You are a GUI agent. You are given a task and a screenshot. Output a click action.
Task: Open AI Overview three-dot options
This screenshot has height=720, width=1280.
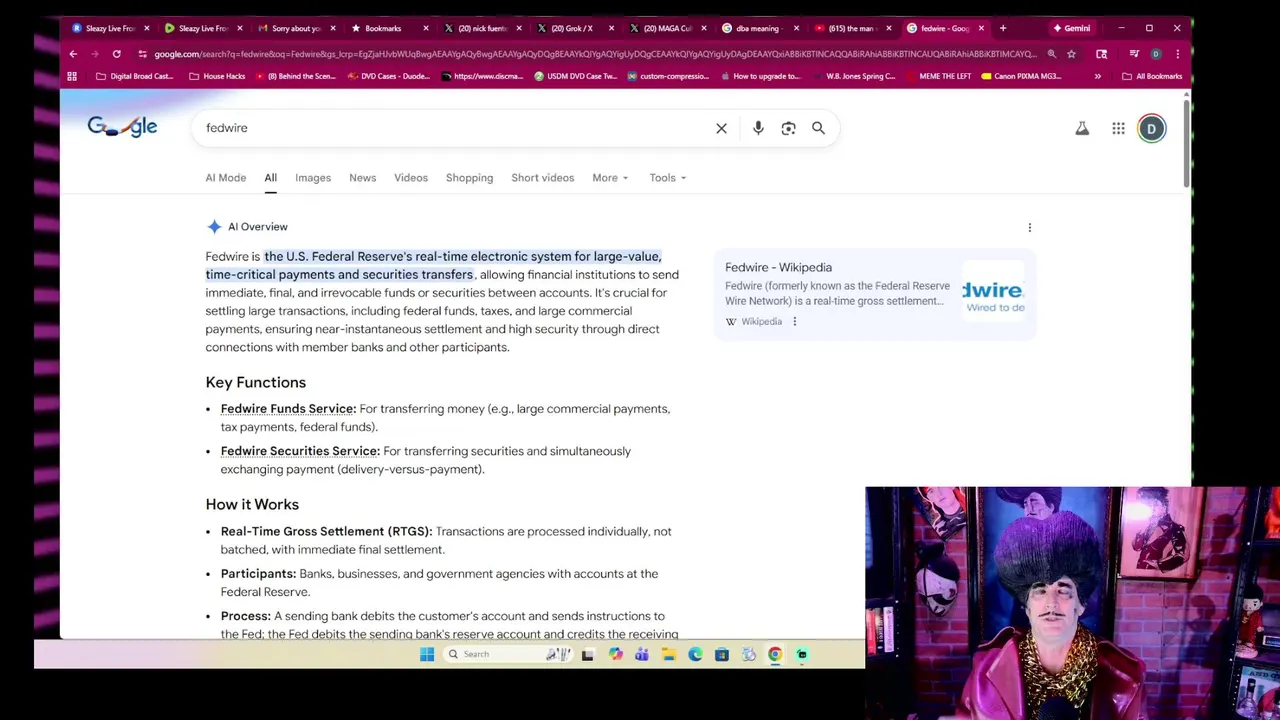point(1029,227)
